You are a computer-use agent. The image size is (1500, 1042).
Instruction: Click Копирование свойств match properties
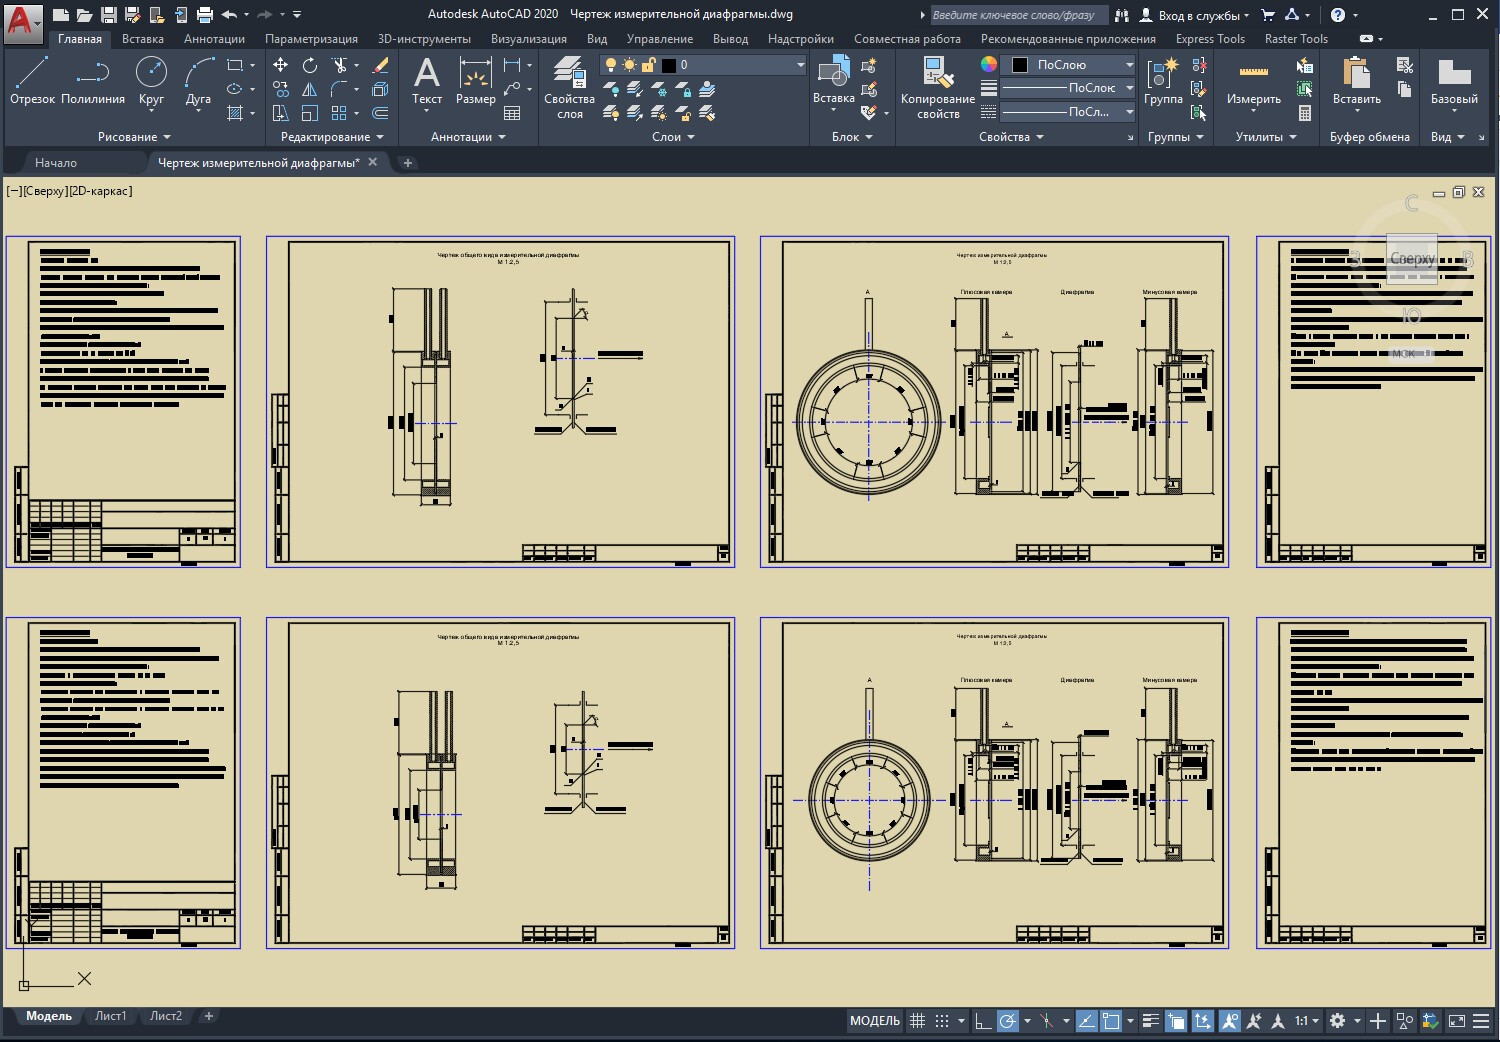tap(937, 87)
